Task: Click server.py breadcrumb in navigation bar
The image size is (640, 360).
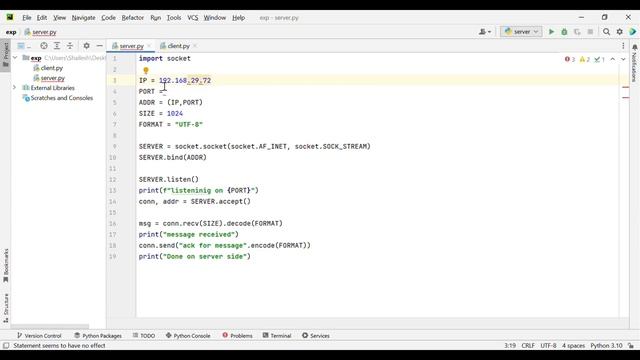Action: pyautogui.click(x=40, y=32)
